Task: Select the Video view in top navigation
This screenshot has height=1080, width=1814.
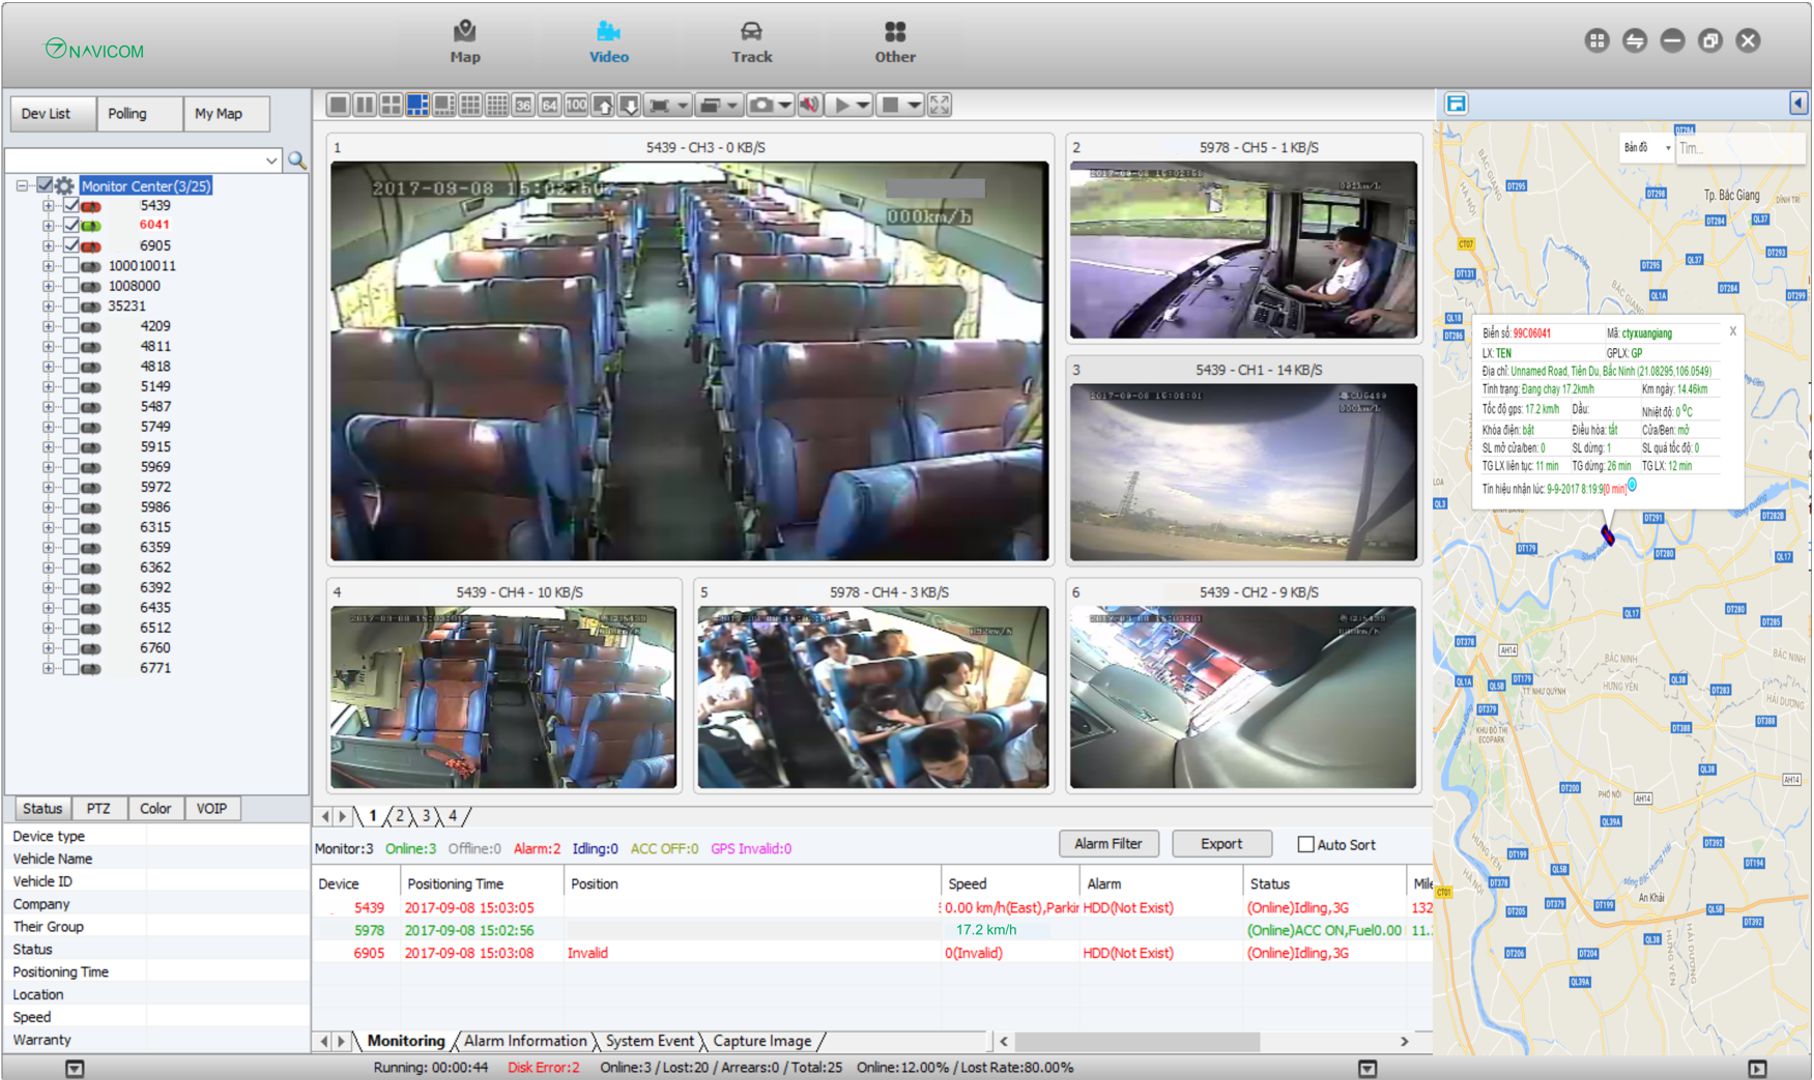Action: coord(608,40)
